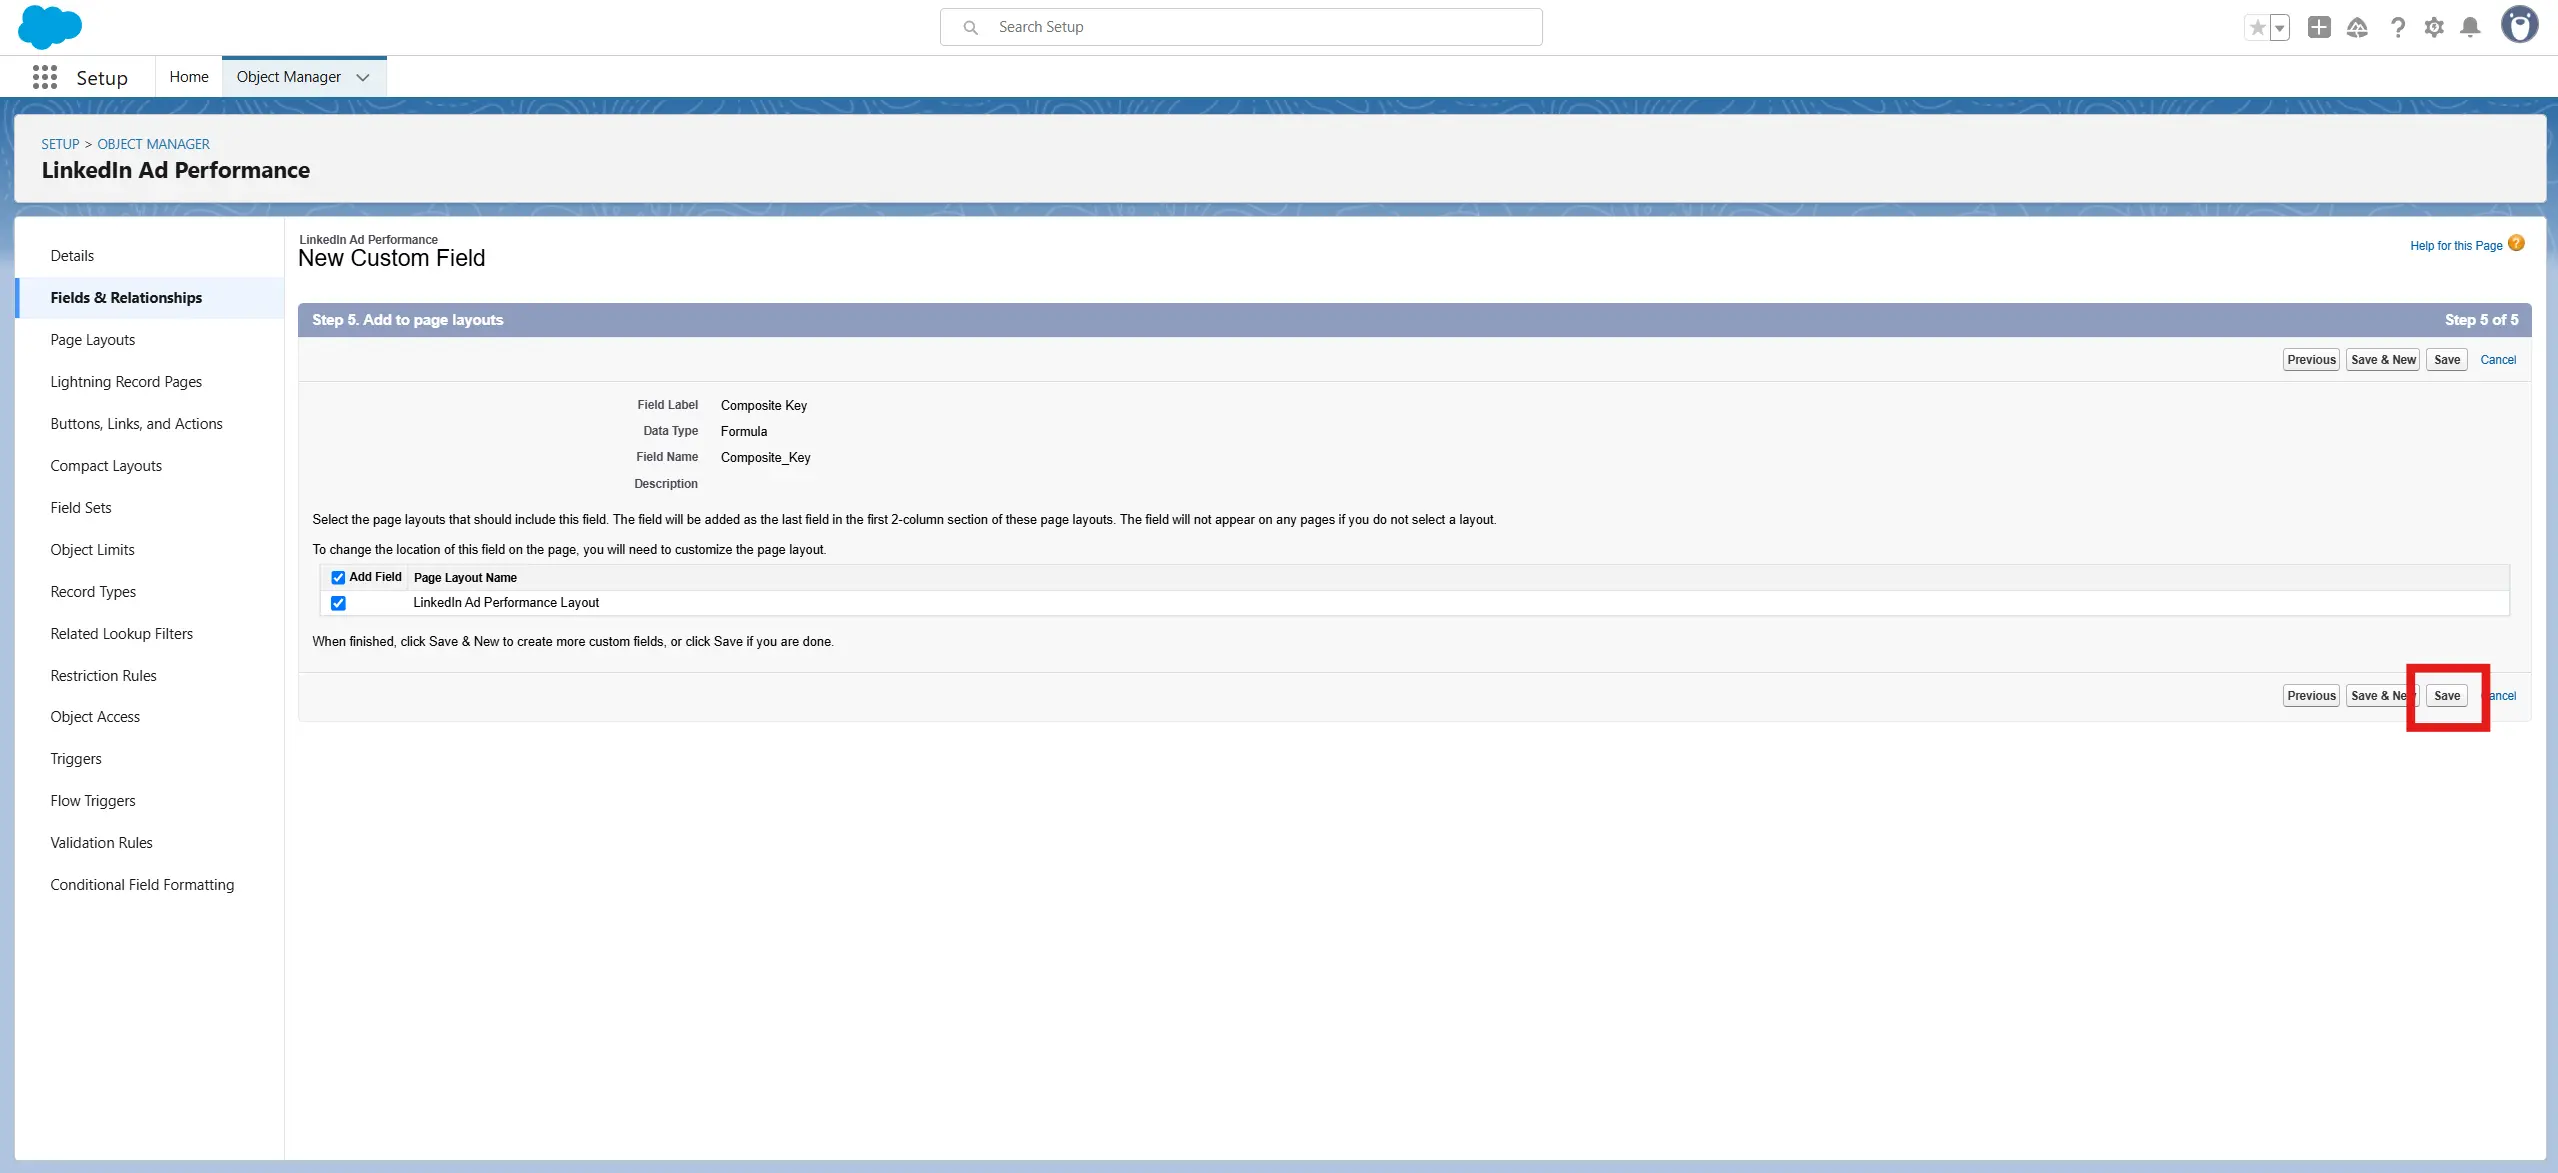This screenshot has height=1173, width=2558.
Task: Click the top Previous button
Action: 2310,360
